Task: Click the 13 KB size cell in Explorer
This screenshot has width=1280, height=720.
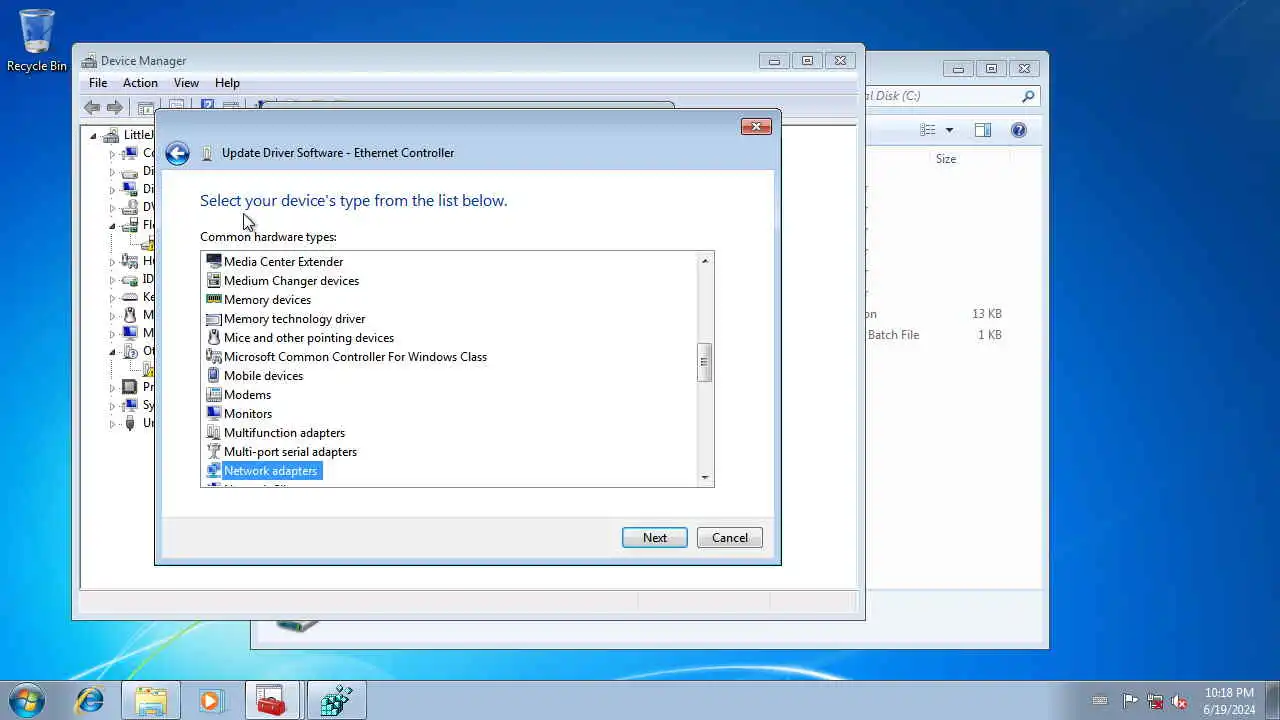Action: coord(986,314)
